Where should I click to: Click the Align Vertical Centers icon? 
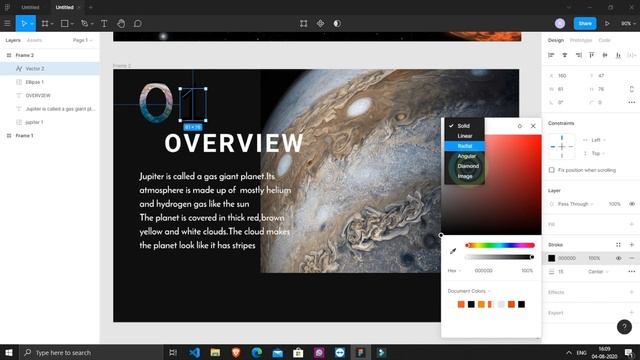pyautogui.click(x=605, y=55)
